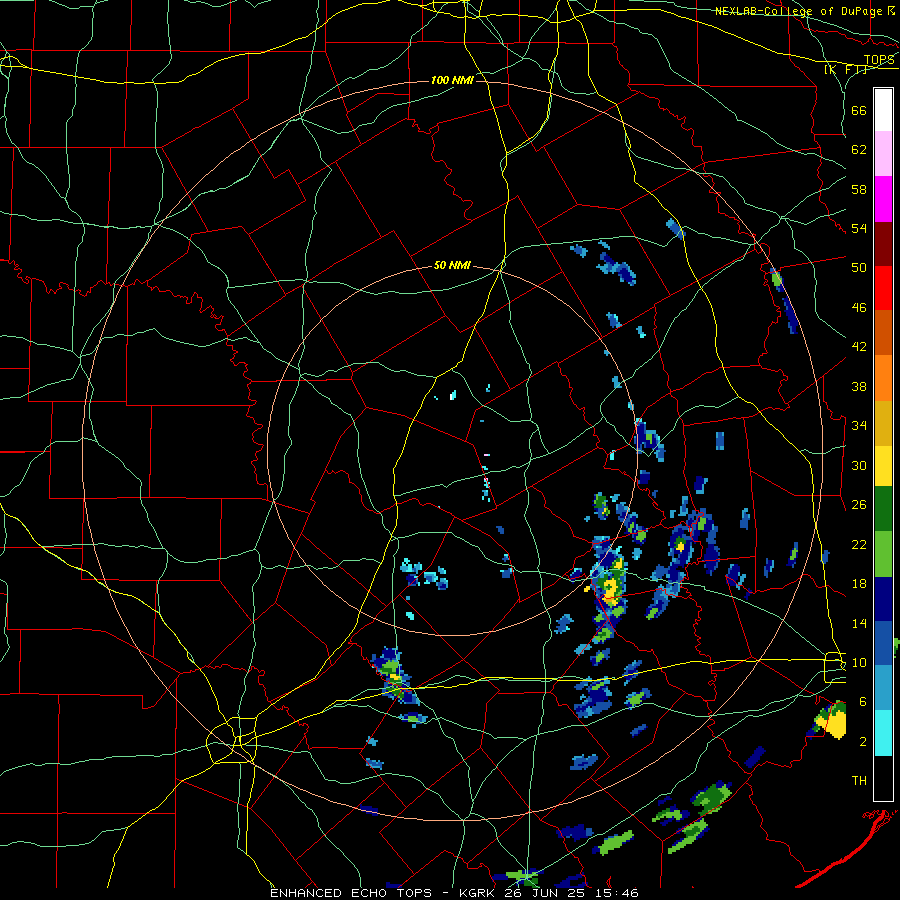Click the 100 NMI range ring label
This screenshot has height=900, width=900.
pyautogui.click(x=452, y=80)
